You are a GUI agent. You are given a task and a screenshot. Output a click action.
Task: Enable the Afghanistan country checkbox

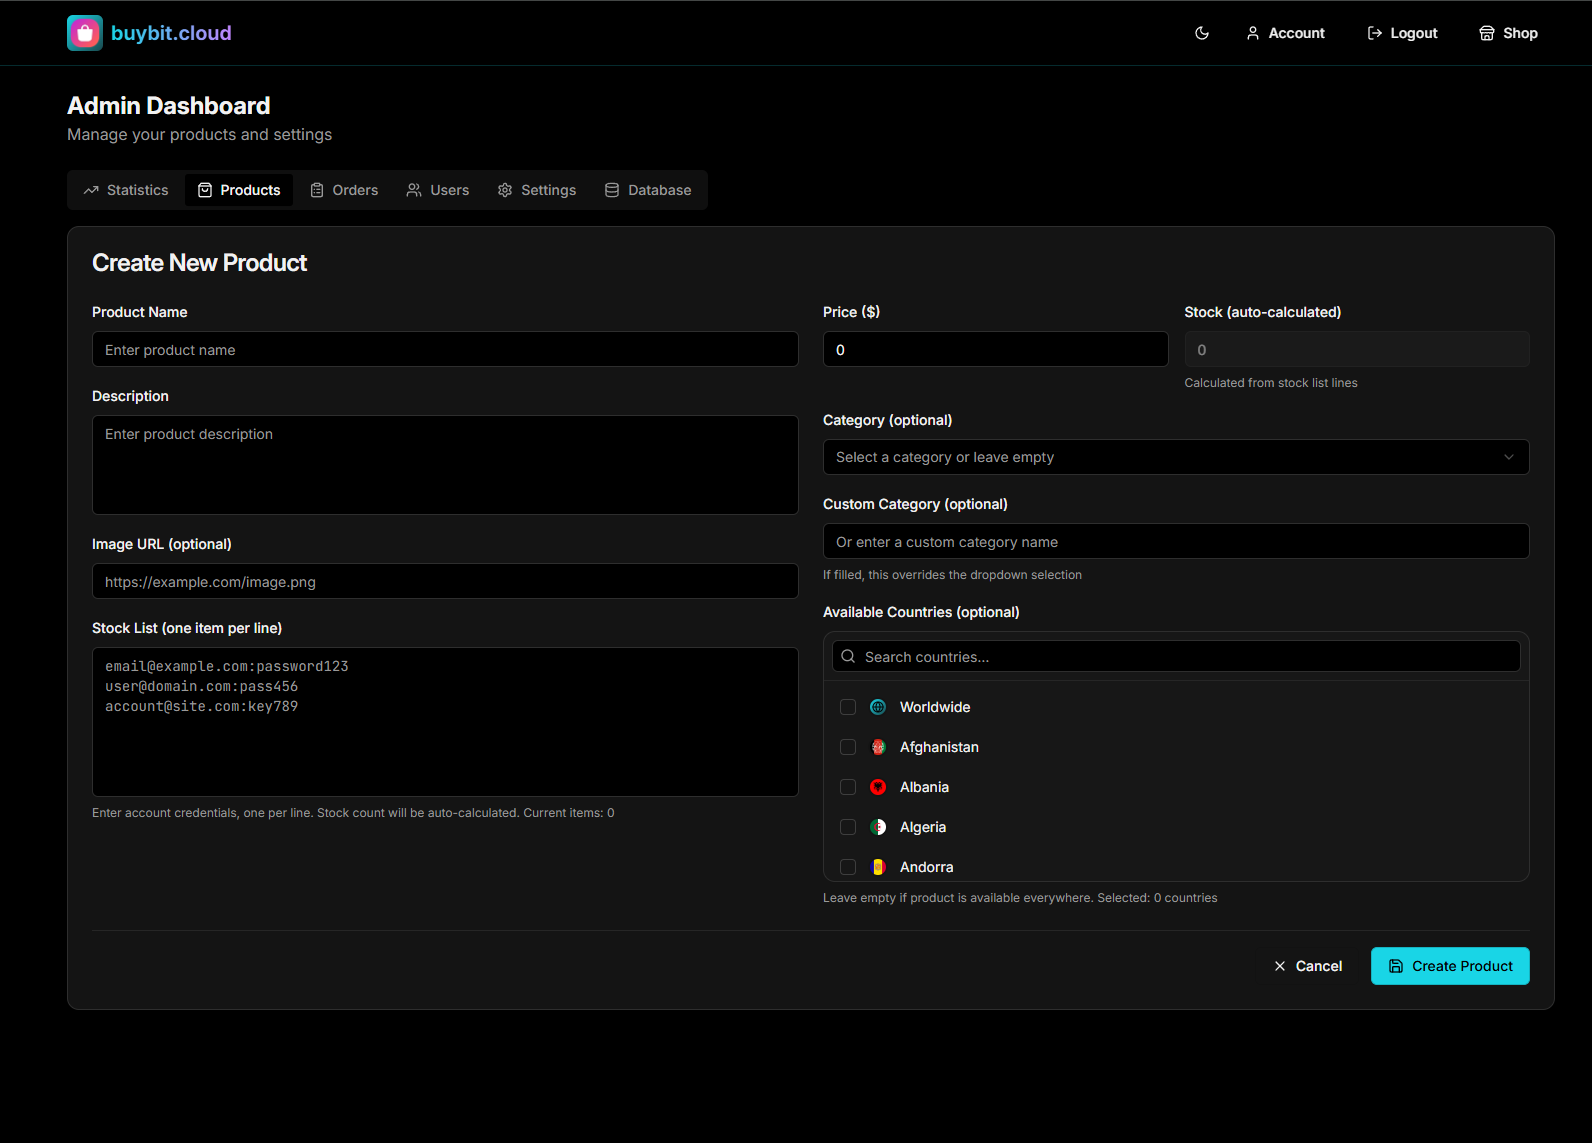(848, 747)
